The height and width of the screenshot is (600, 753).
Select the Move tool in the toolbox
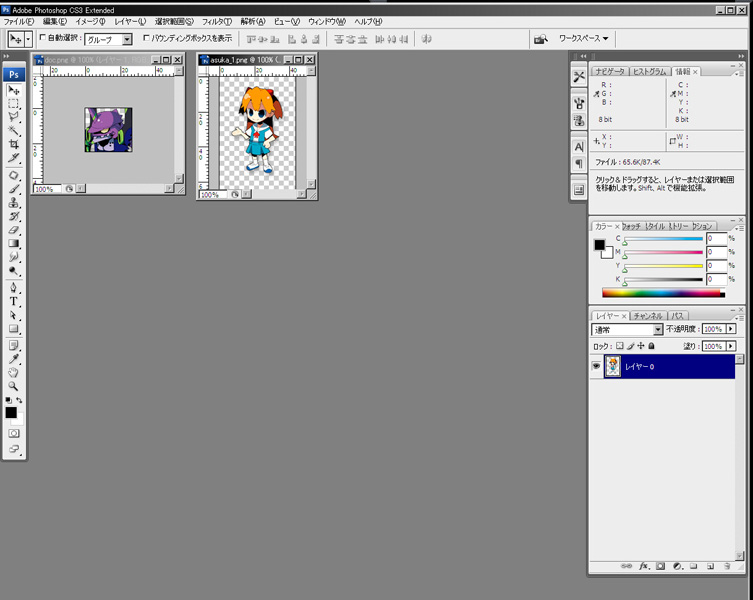(x=13, y=90)
